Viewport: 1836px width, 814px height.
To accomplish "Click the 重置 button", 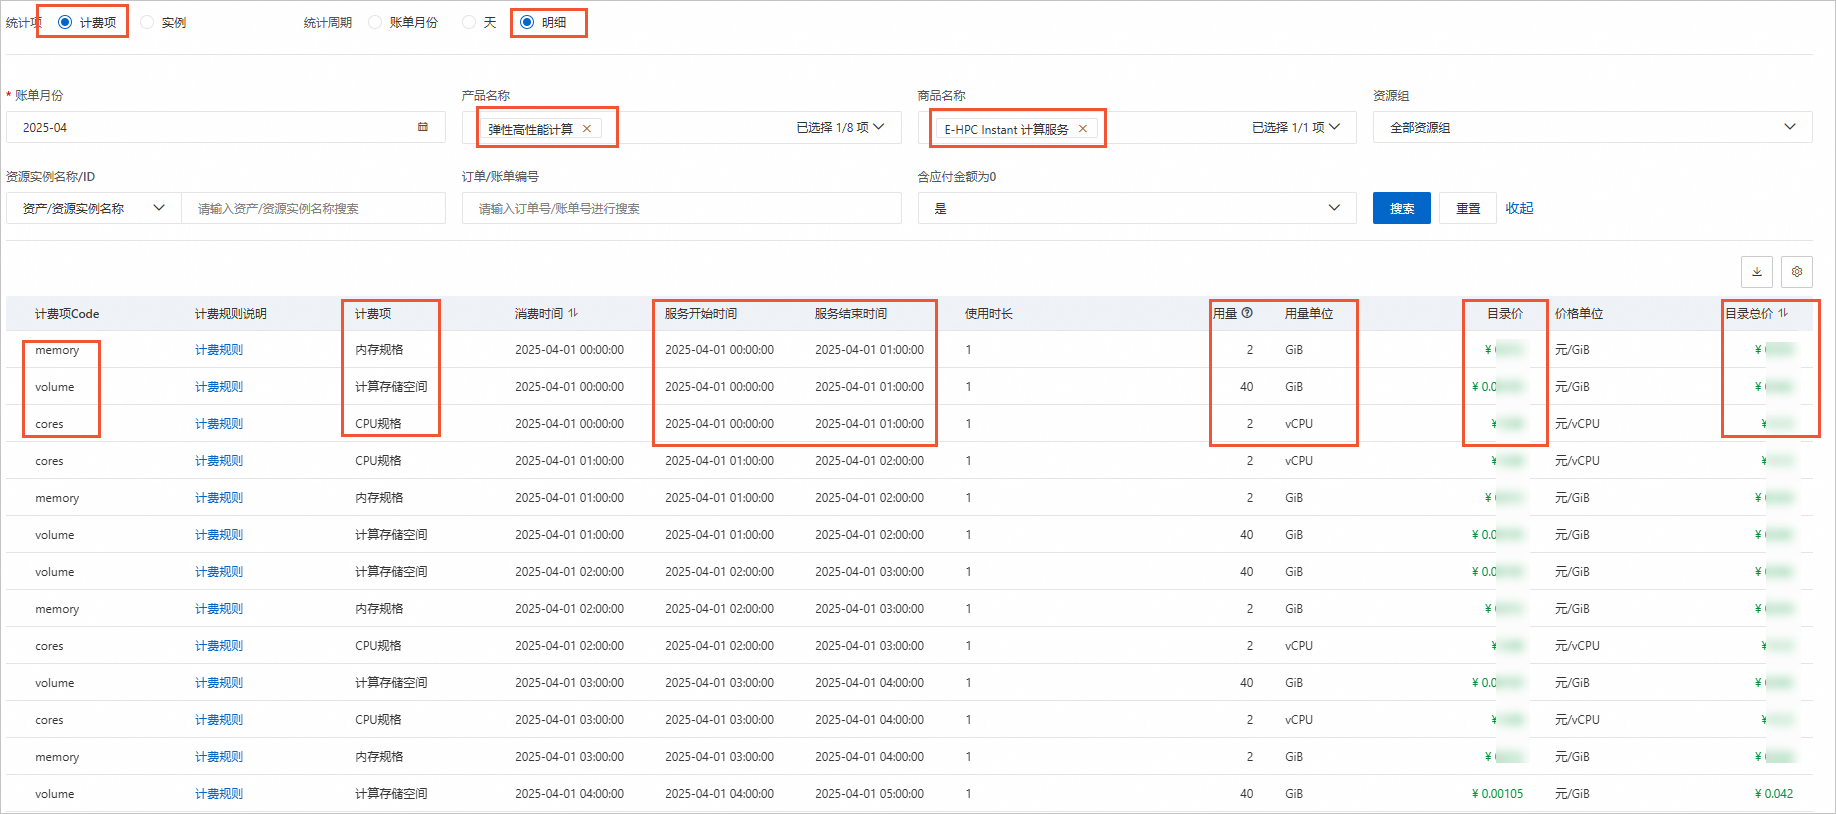I will pyautogui.click(x=1468, y=208).
